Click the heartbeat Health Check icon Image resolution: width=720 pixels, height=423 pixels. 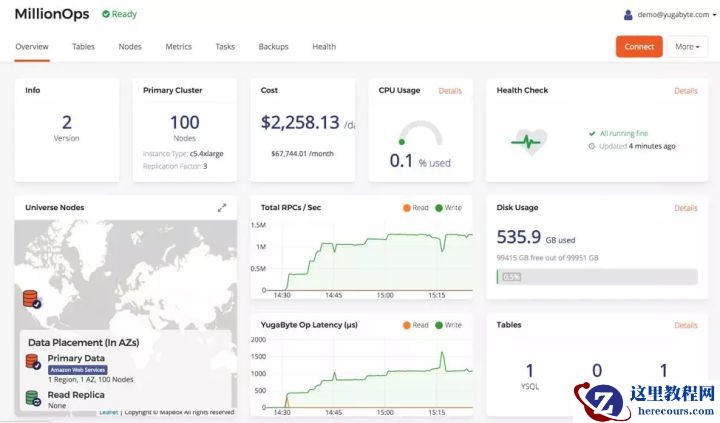tap(527, 141)
